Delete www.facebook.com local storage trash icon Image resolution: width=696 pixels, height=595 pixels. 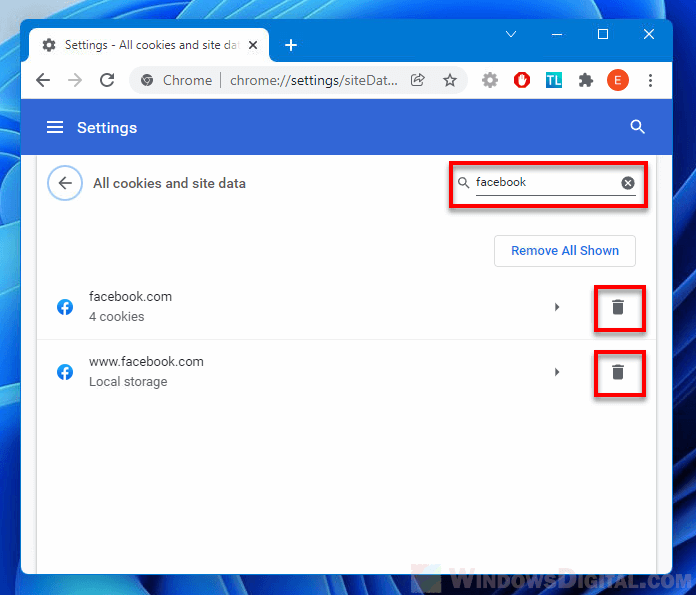(x=618, y=372)
